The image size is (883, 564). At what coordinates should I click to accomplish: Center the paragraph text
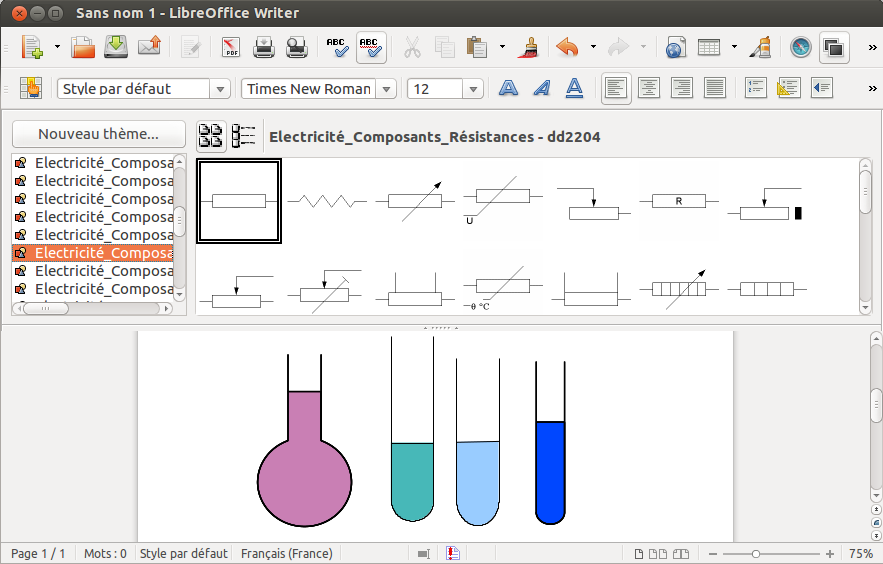click(x=649, y=88)
